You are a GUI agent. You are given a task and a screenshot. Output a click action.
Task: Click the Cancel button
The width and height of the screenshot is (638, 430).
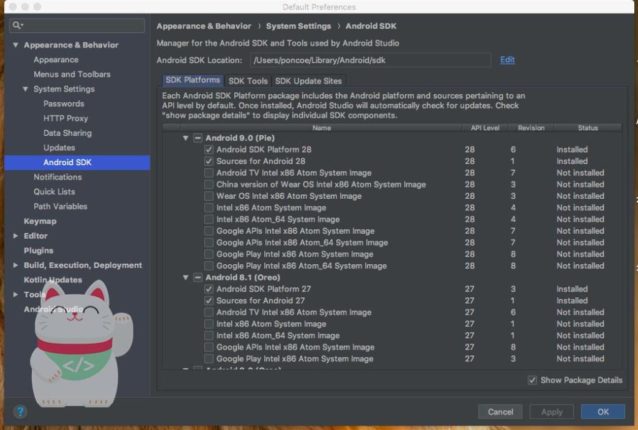coord(500,411)
